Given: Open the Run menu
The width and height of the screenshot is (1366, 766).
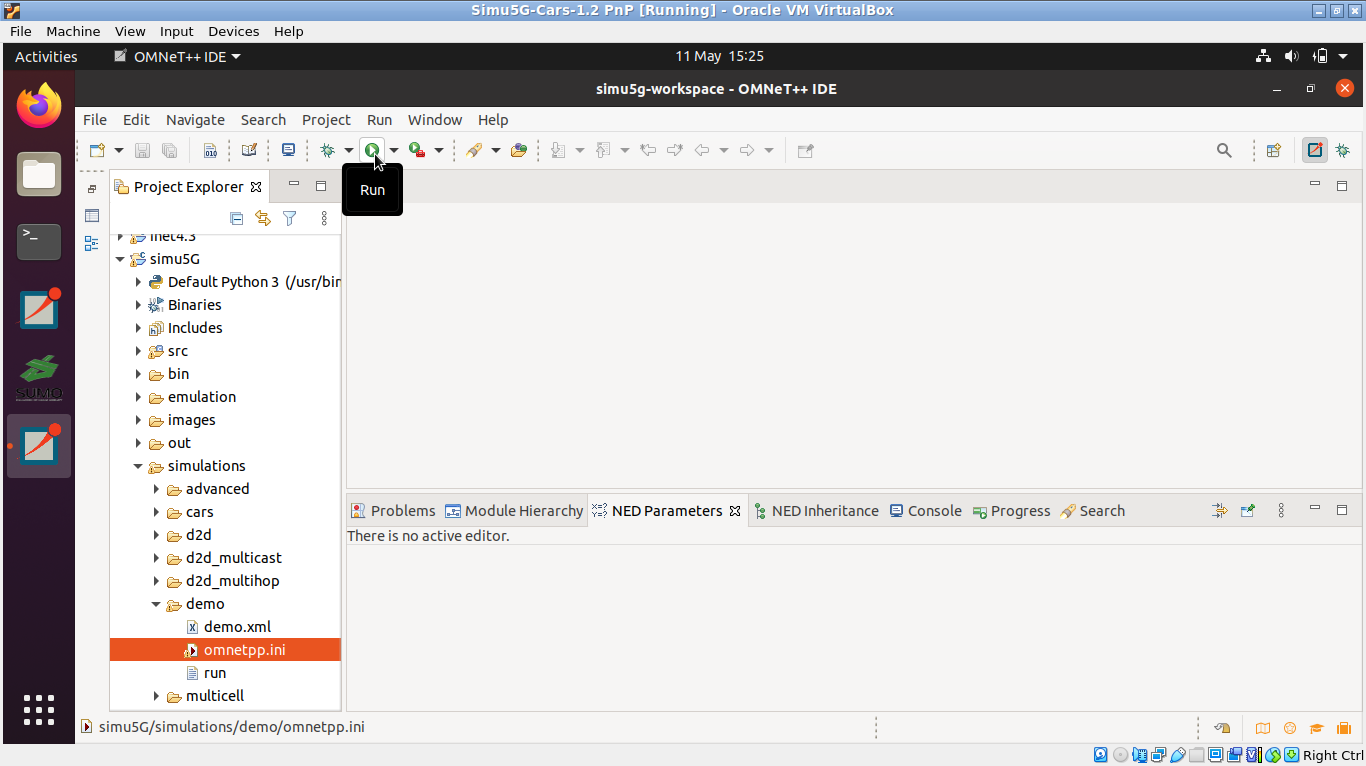Looking at the screenshot, I should pos(379,119).
